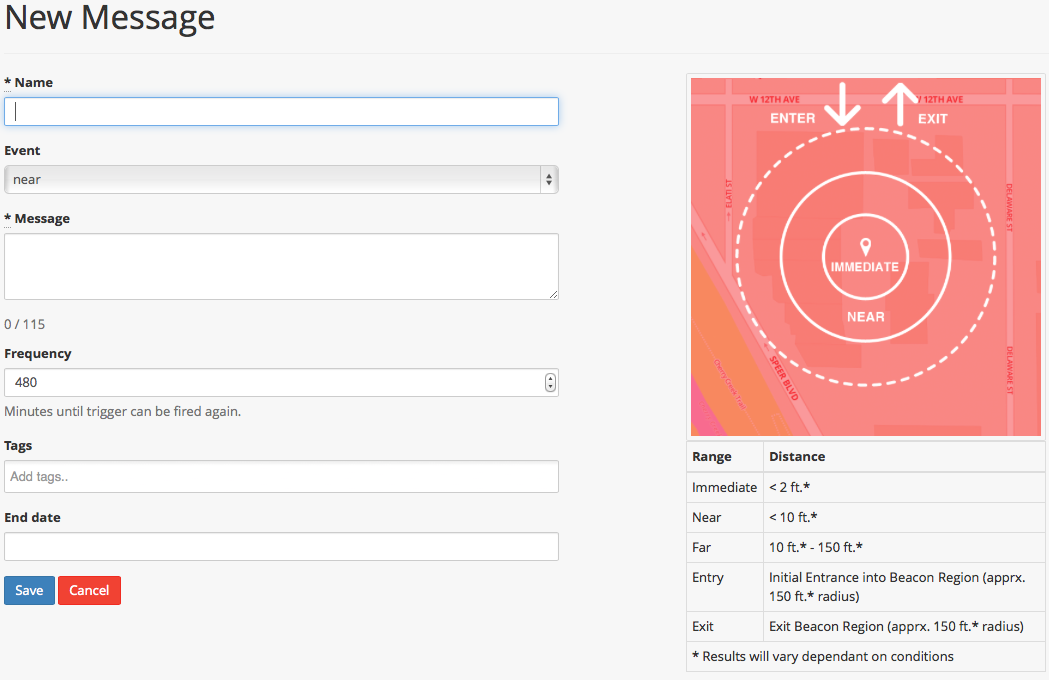The width and height of the screenshot is (1049, 680).
Task: Click inside the Message text area
Action: click(281, 266)
